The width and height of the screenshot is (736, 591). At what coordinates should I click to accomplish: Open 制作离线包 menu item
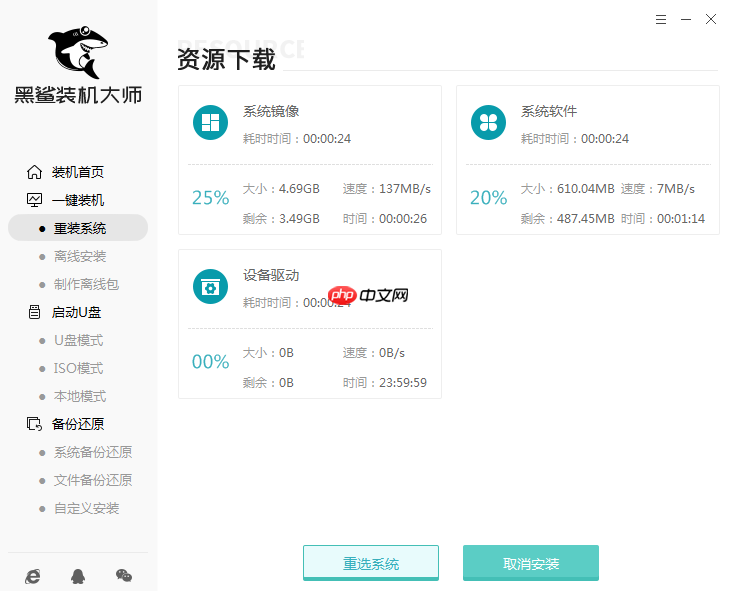tap(86, 284)
